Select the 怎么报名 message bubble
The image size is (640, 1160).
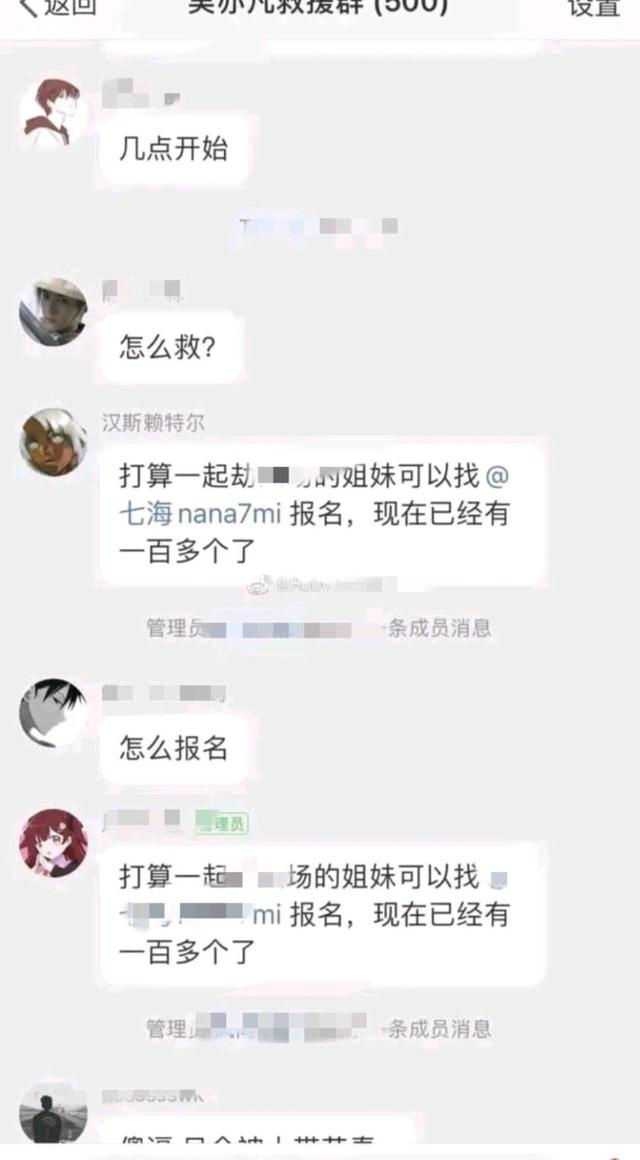174,749
